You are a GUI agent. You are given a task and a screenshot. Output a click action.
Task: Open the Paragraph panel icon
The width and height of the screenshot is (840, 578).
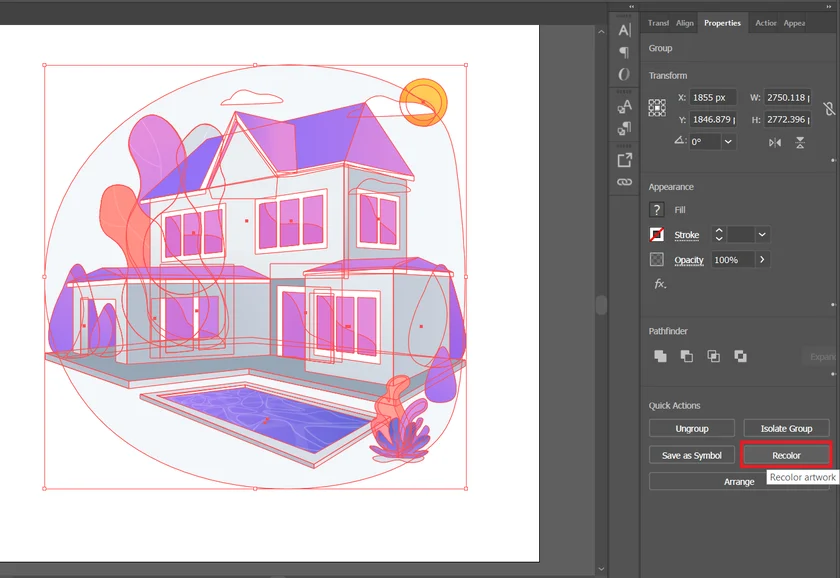pyautogui.click(x=624, y=52)
